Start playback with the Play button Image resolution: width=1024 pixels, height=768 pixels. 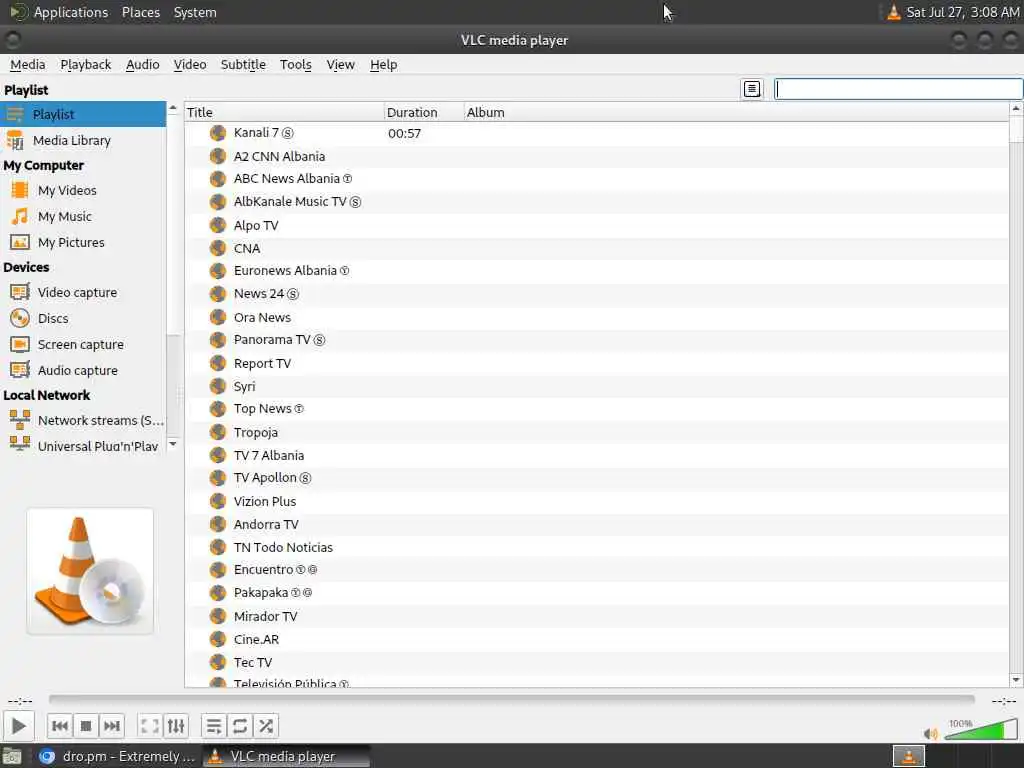[x=18, y=726]
